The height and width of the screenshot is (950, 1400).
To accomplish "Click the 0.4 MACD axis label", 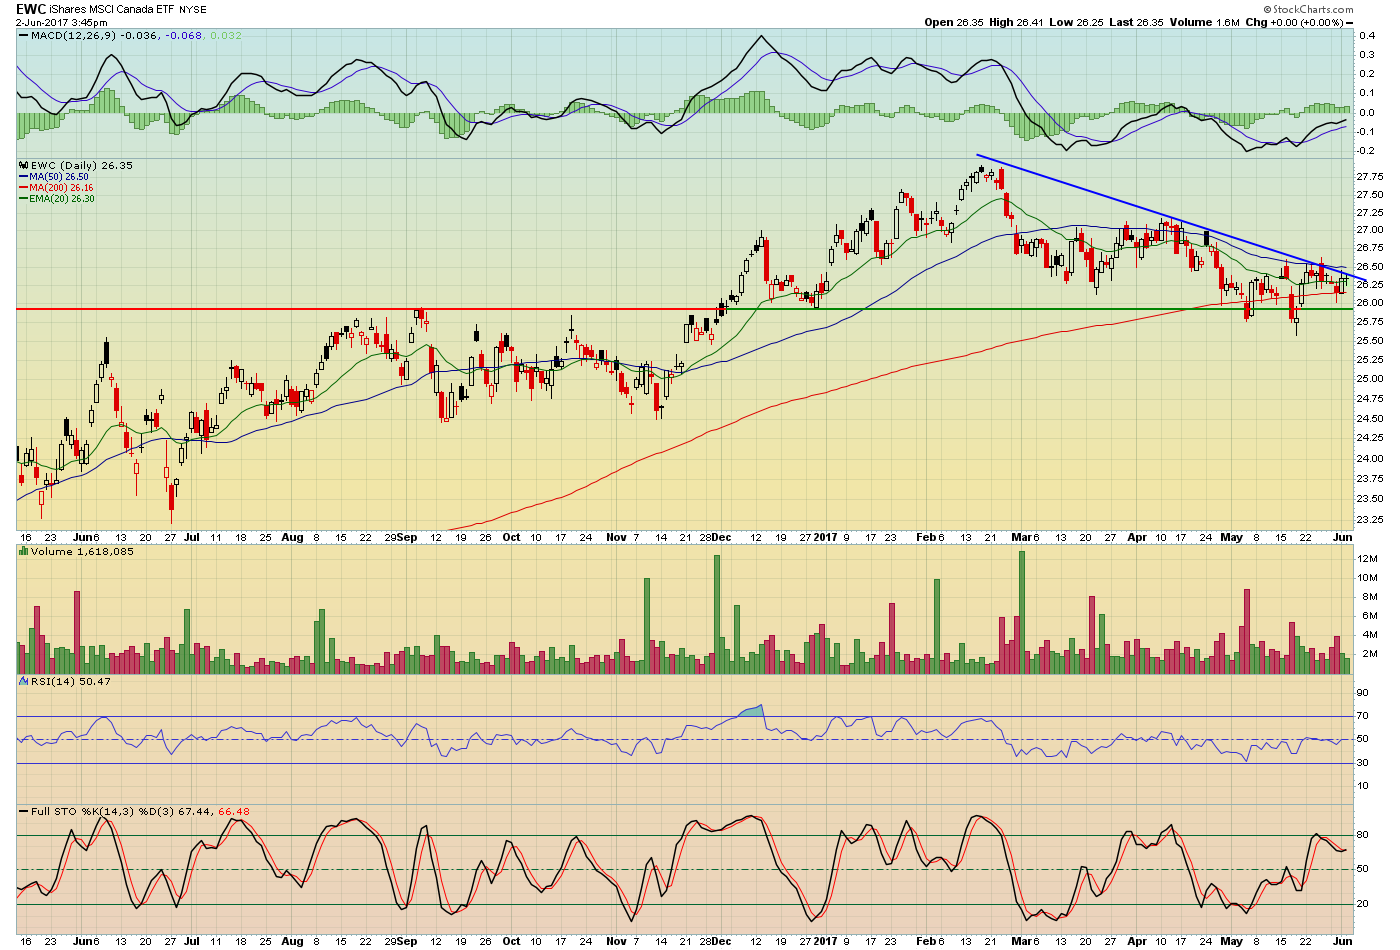I will pyautogui.click(x=1366, y=35).
